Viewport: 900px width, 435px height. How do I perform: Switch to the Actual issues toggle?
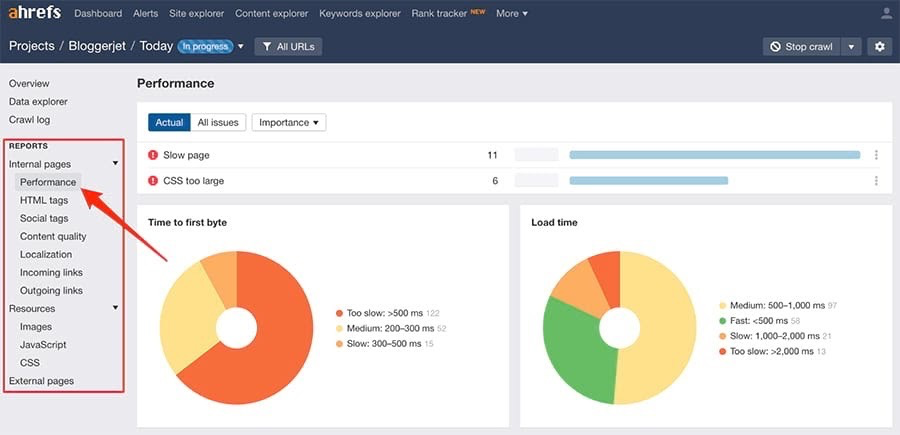pyautogui.click(x=169, y=122)
